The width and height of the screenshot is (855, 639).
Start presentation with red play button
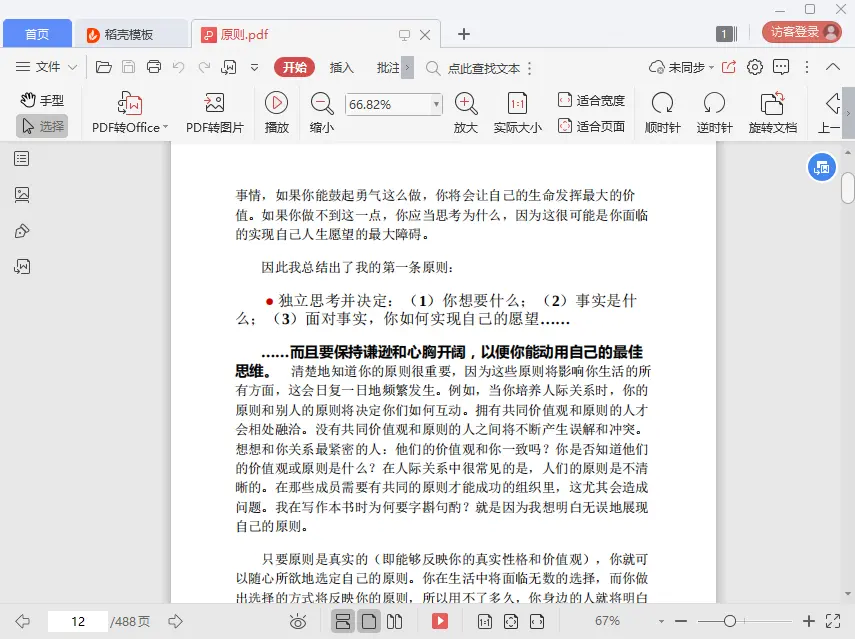tap(439, 621)
